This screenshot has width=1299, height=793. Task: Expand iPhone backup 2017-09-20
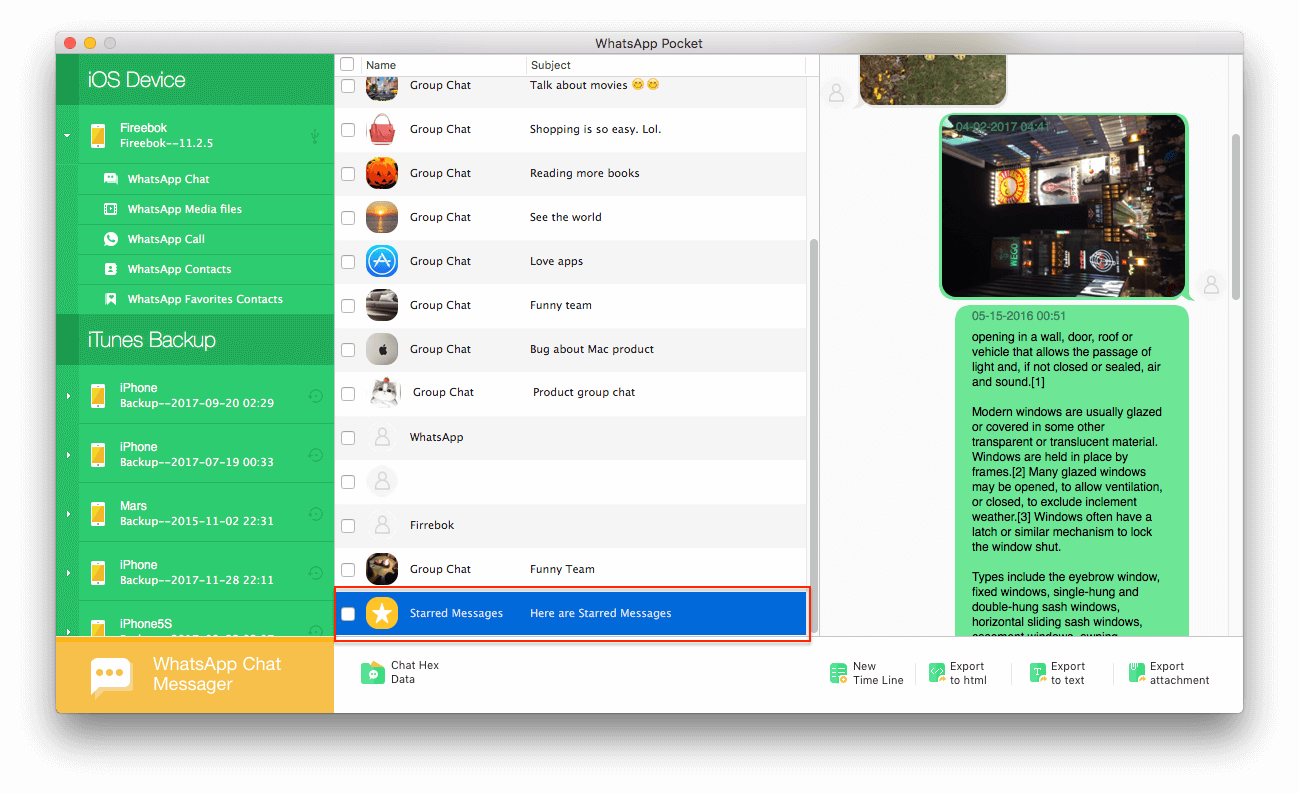click(x=68, y=396)
